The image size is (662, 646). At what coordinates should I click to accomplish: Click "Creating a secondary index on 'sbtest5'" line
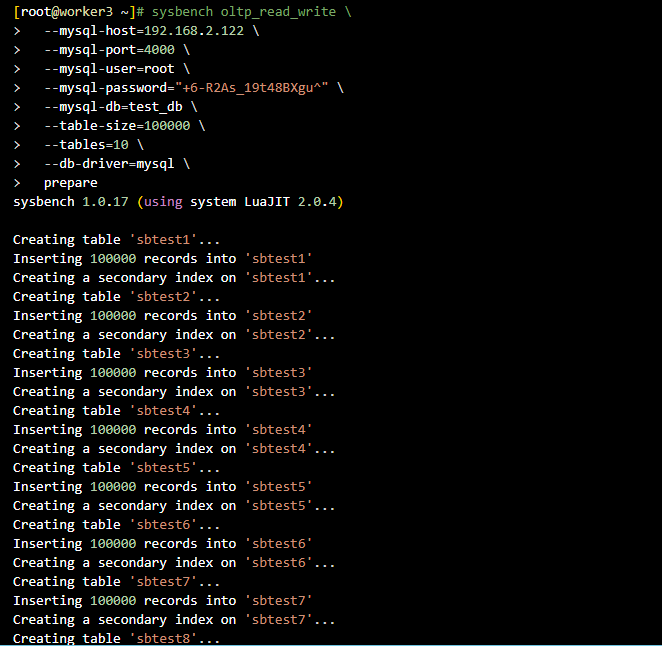(174, 506)
